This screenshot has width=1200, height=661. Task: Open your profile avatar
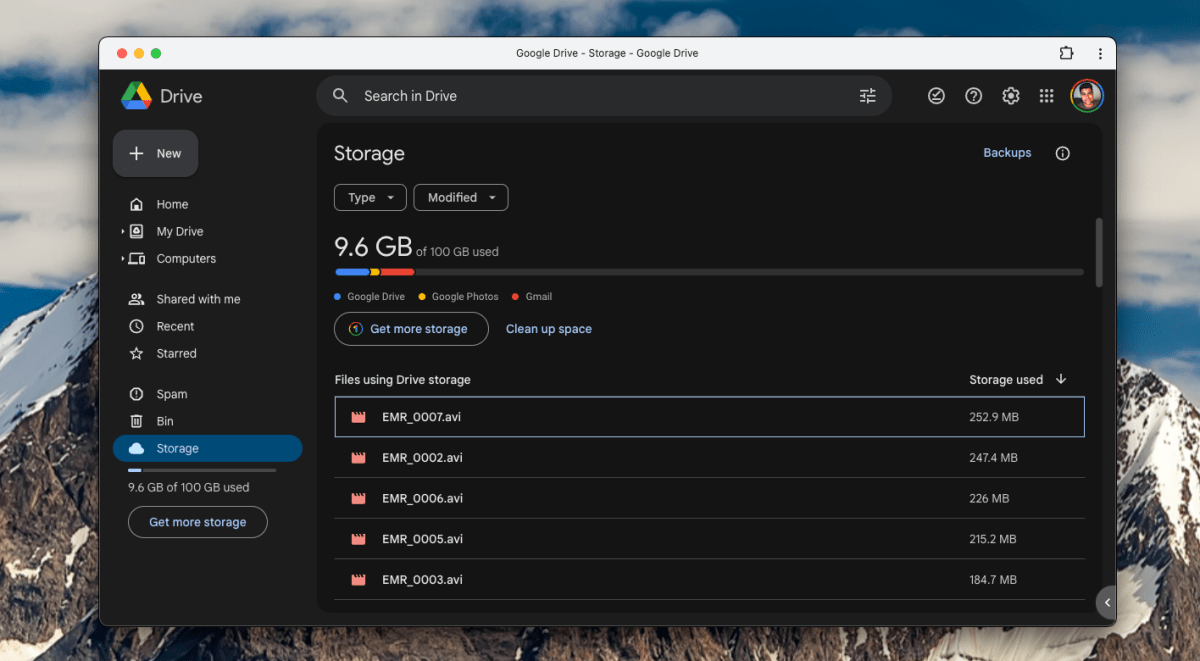point(1086,95)
